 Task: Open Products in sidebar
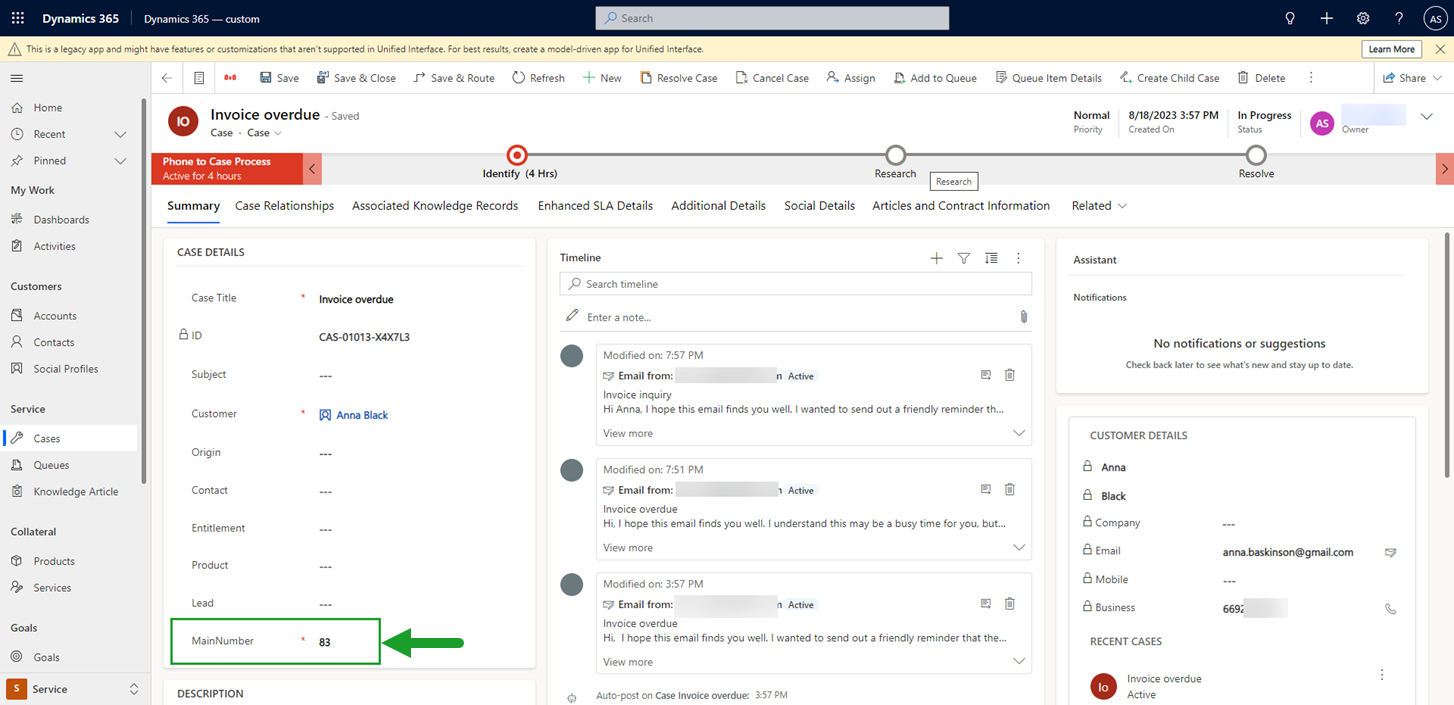point(54,561)
